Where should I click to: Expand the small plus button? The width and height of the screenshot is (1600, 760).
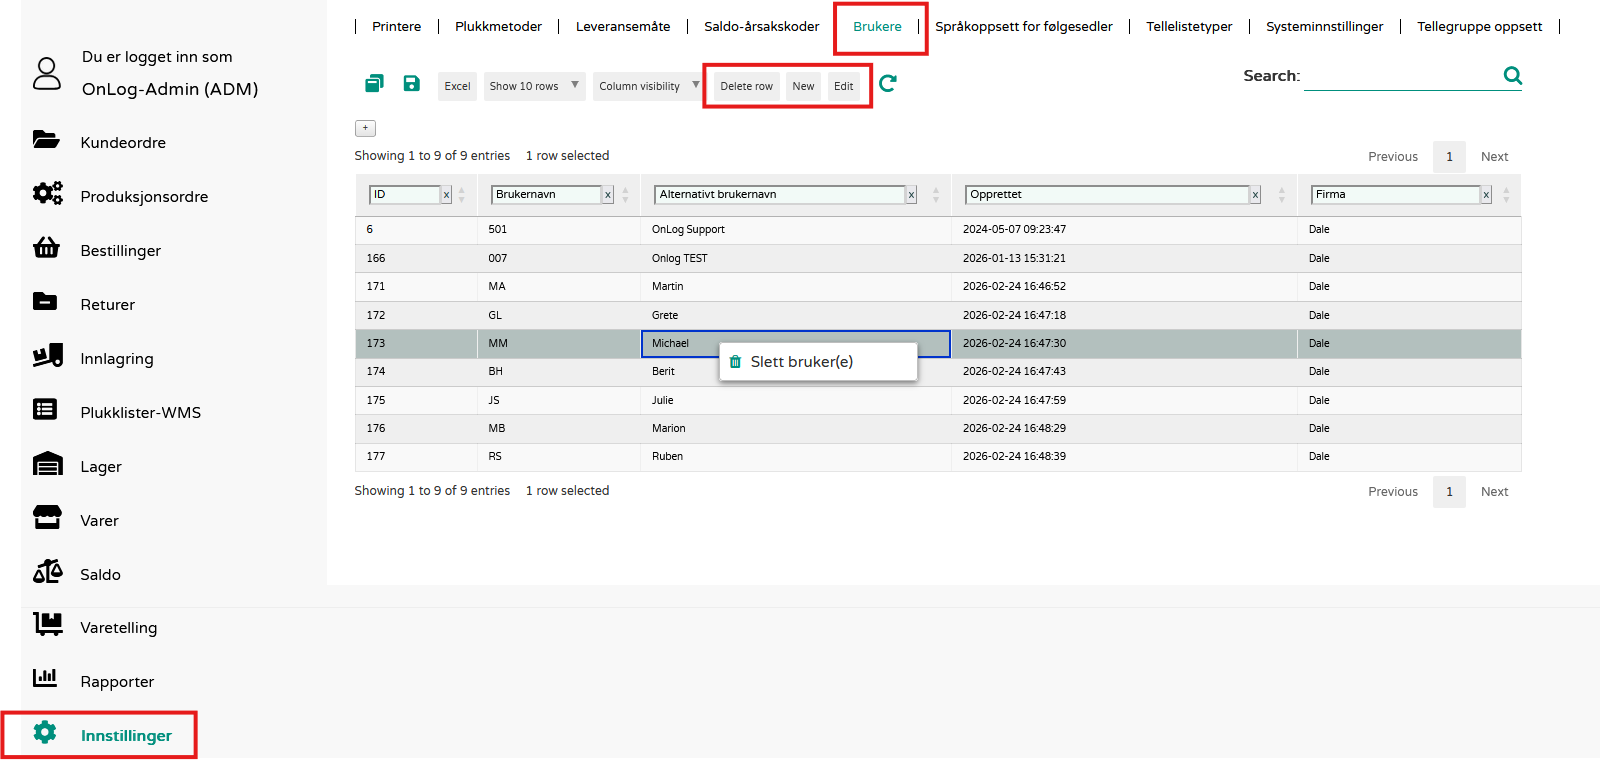click(365, 128)
